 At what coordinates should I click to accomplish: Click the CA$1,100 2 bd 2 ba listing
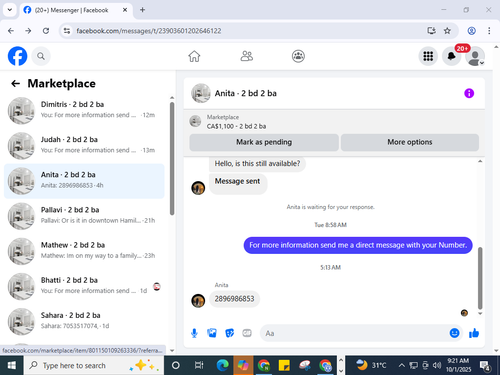point(236,126)
